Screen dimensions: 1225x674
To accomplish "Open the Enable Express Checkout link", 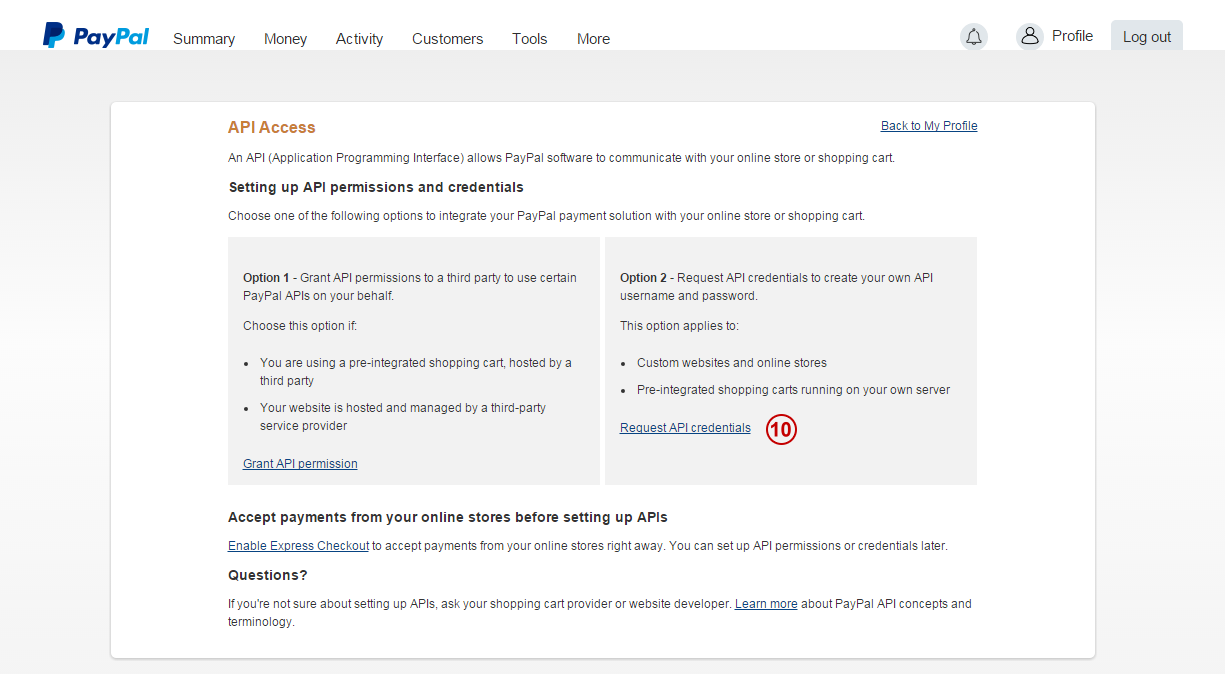I will click(x=298, y=546).
